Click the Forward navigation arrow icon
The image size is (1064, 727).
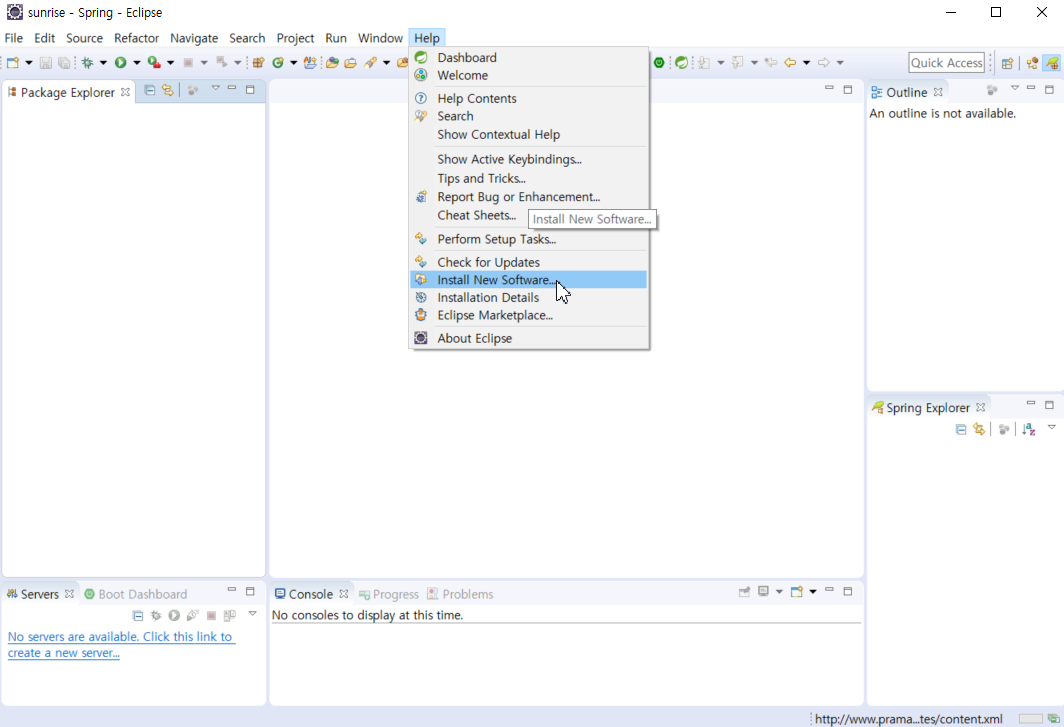tap(823, 62)
